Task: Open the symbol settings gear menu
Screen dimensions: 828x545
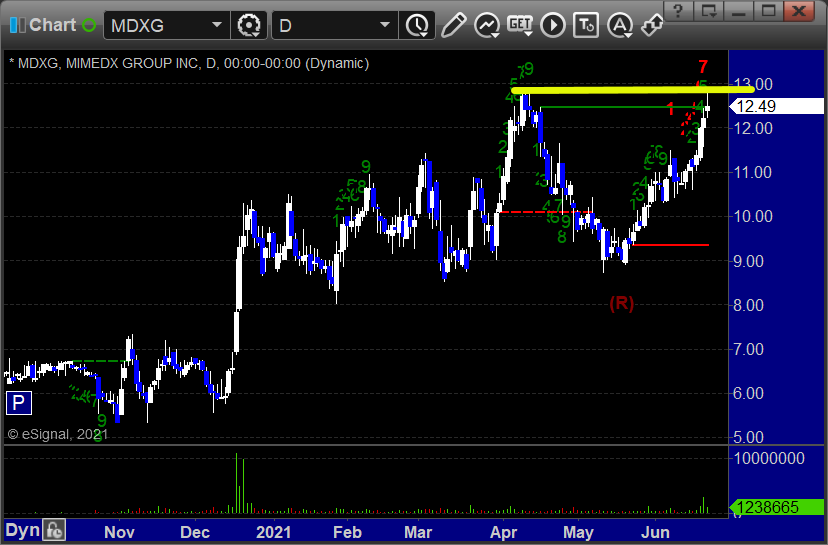Action: coord(249,25)
